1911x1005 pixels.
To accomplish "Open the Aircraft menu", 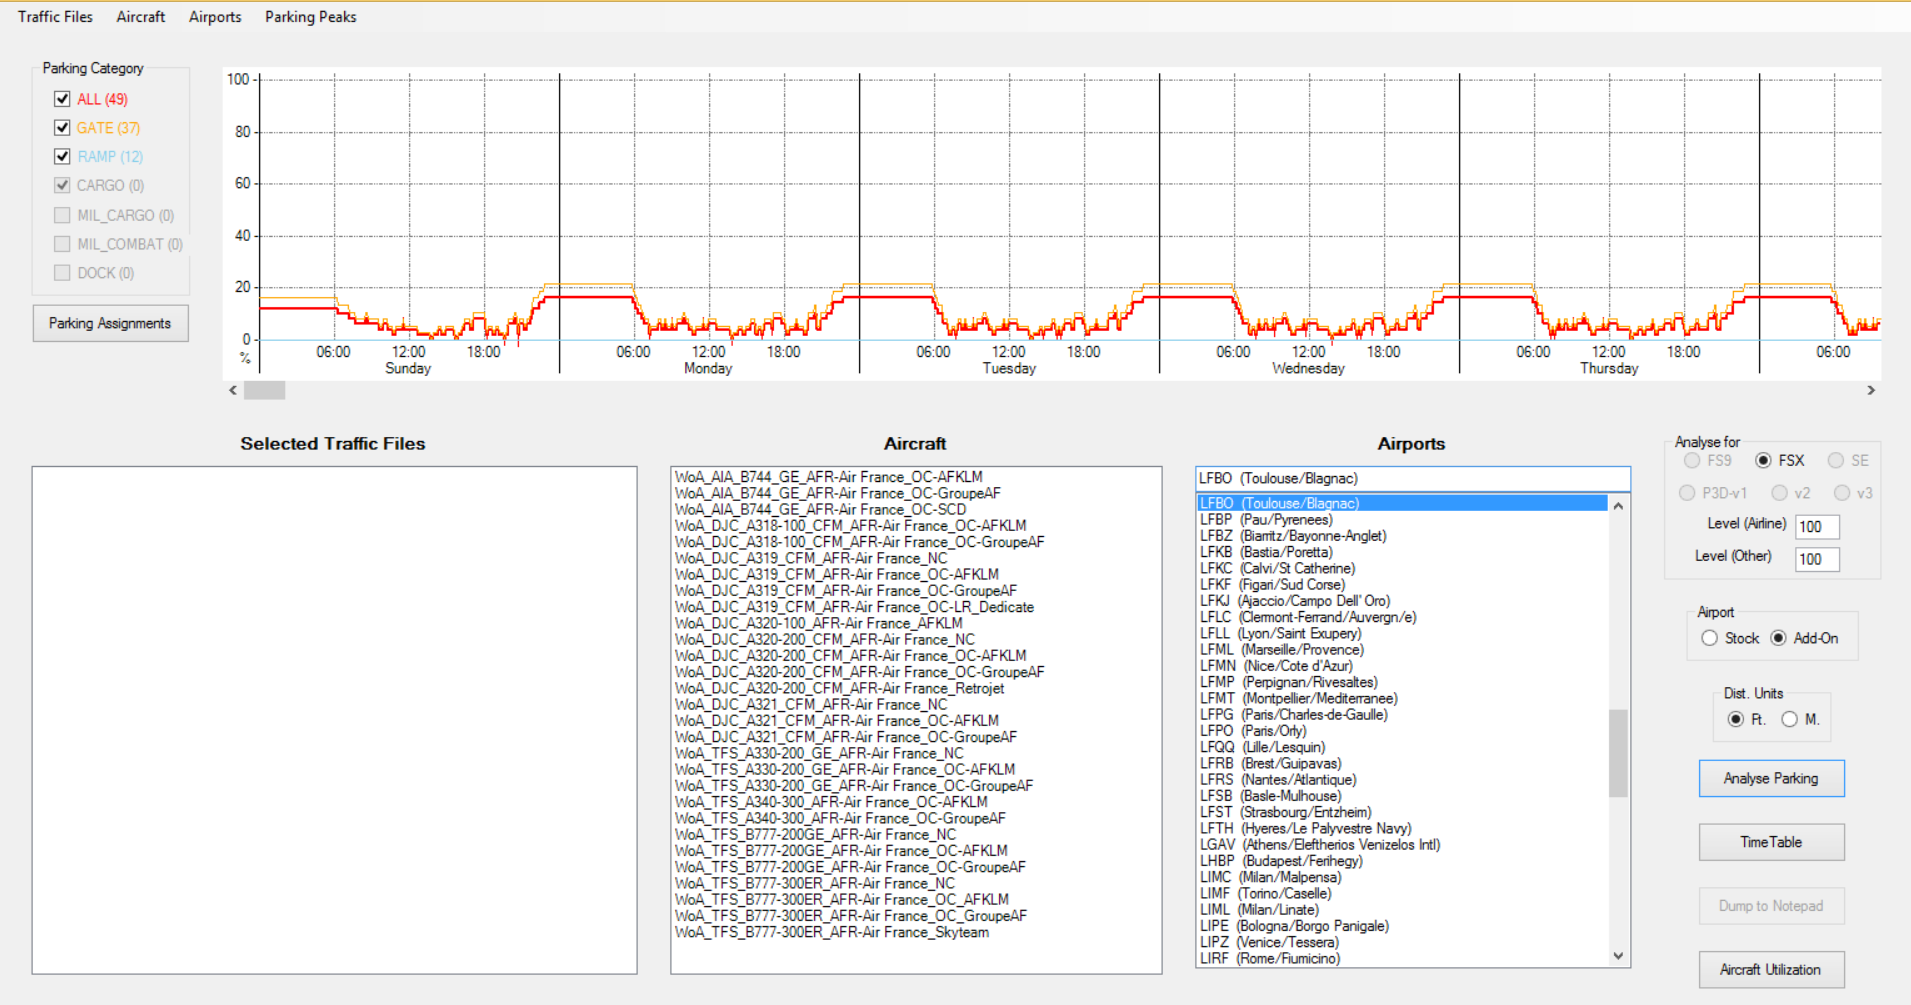I will tap(141, 17).
